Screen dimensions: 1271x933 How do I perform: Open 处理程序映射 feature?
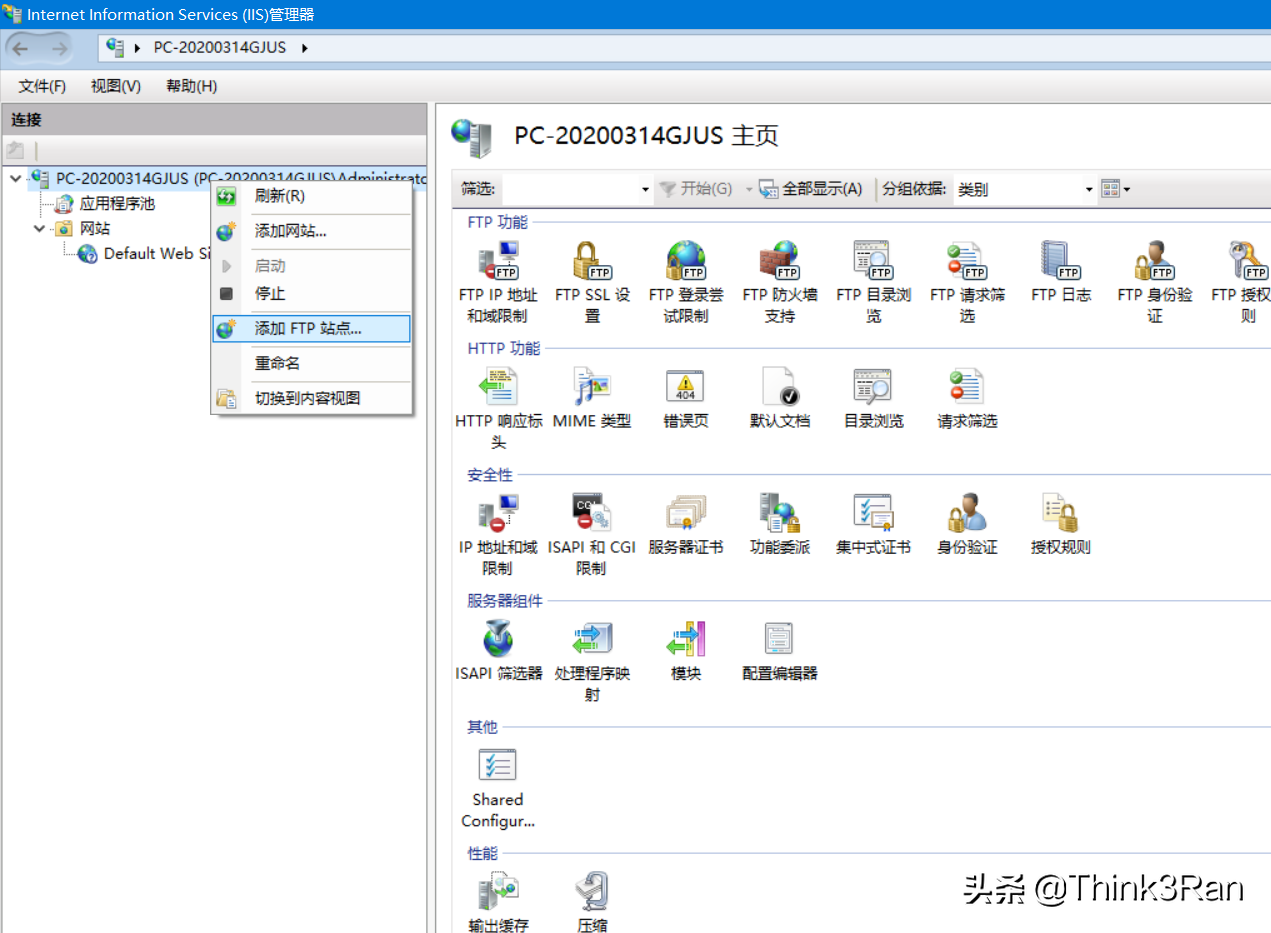(592, 661)
